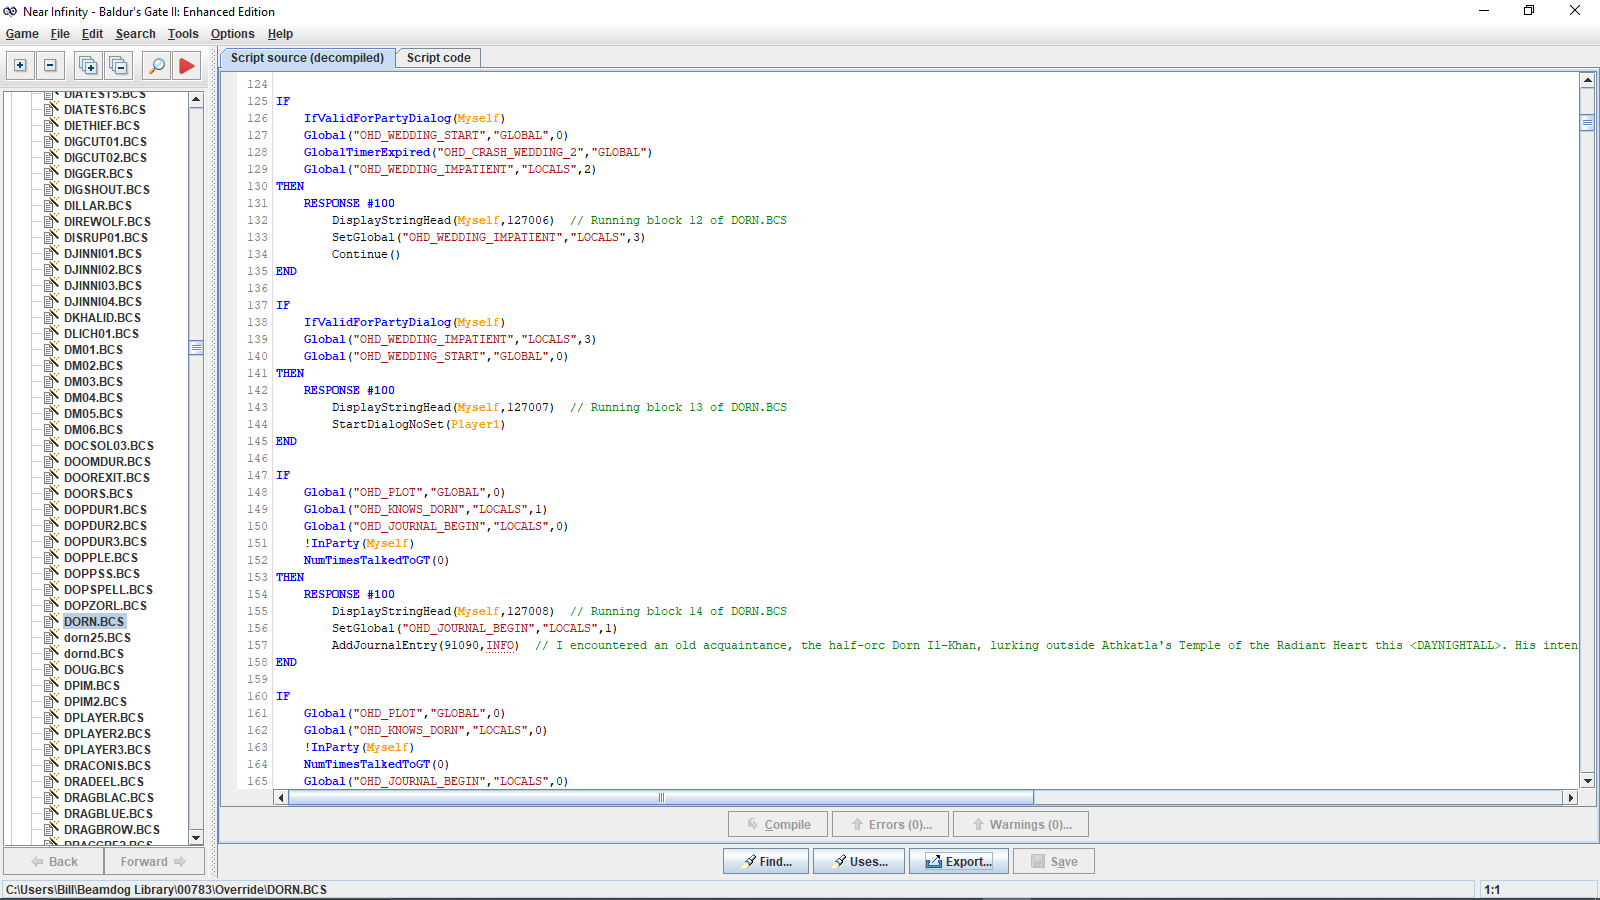This screenshot has width=1600, height=900.
Task: Click the file icon beside DOUG.BCS
Action: (52, 669)
